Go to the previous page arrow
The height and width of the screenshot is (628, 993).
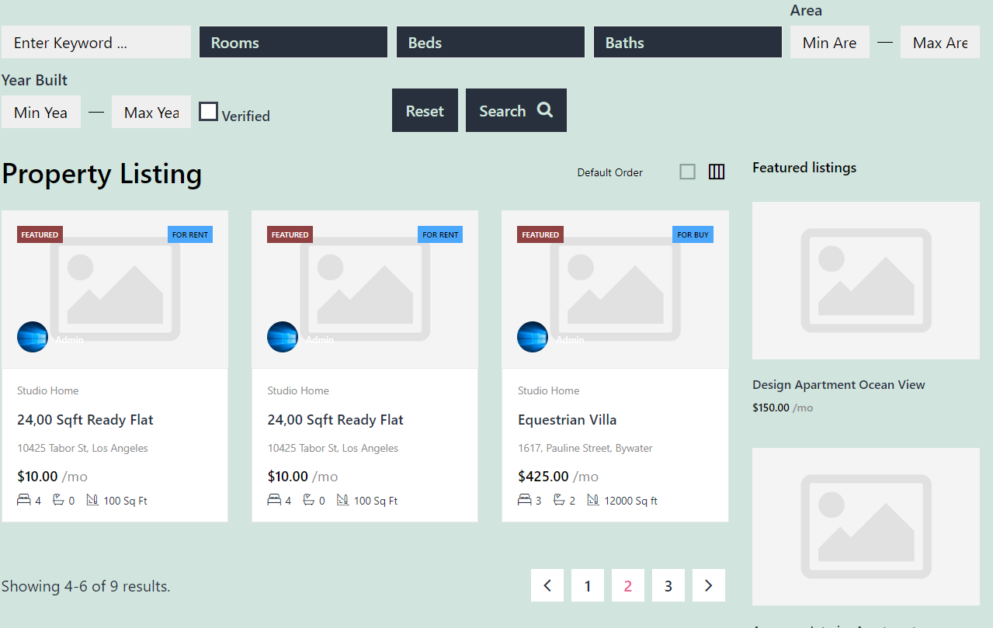pyautogui.click(x=547, y=586)
